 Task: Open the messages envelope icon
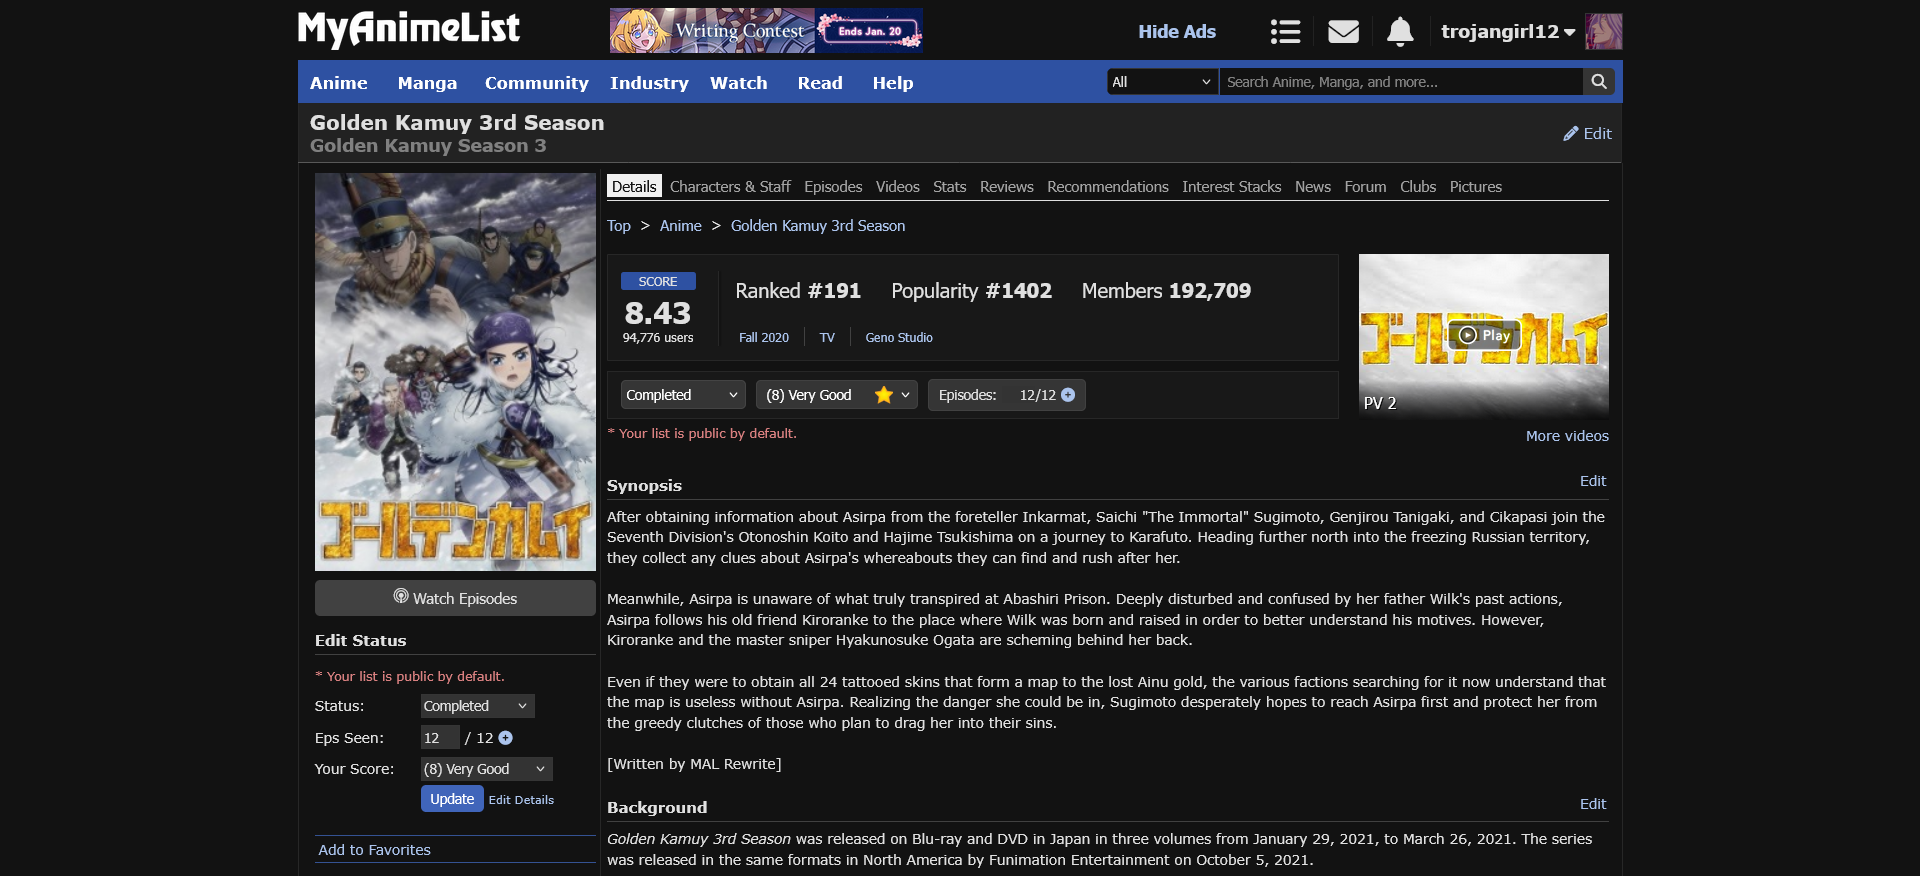pos(1343,32)
